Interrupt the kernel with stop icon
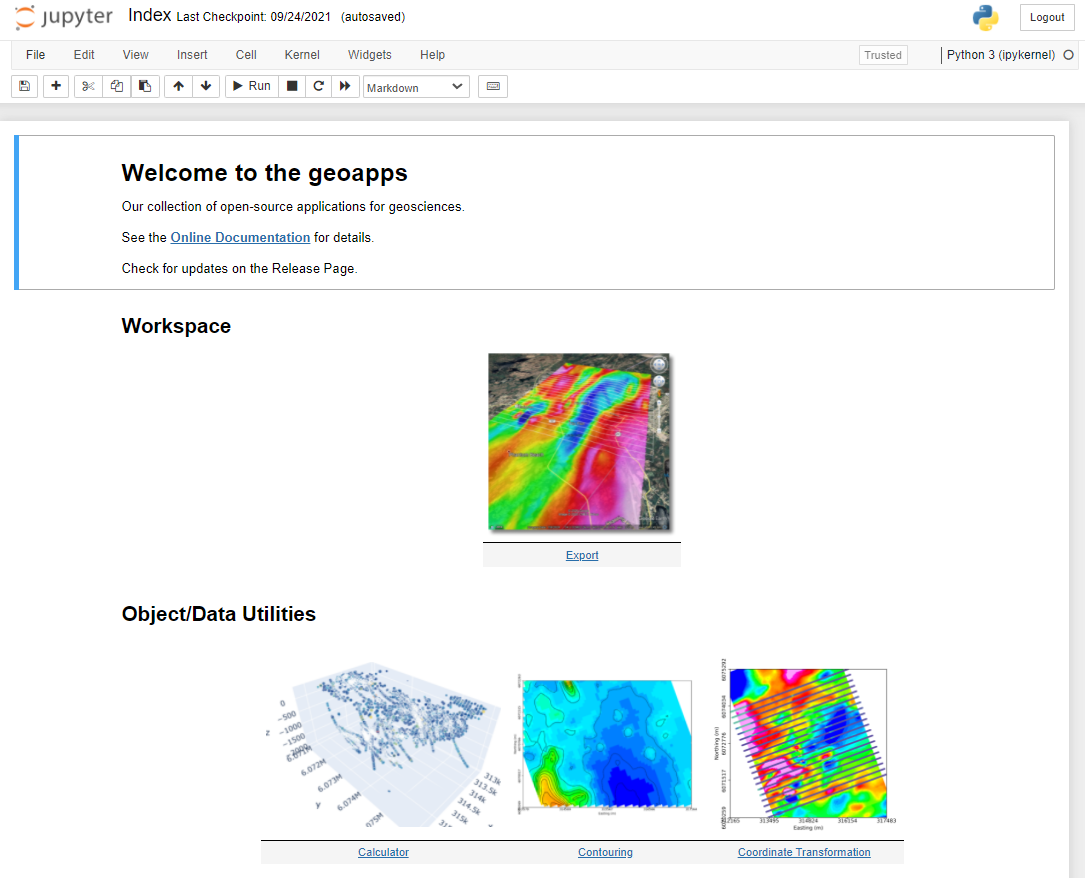The height and width of the screenshot is (878, 1085). 292,87
